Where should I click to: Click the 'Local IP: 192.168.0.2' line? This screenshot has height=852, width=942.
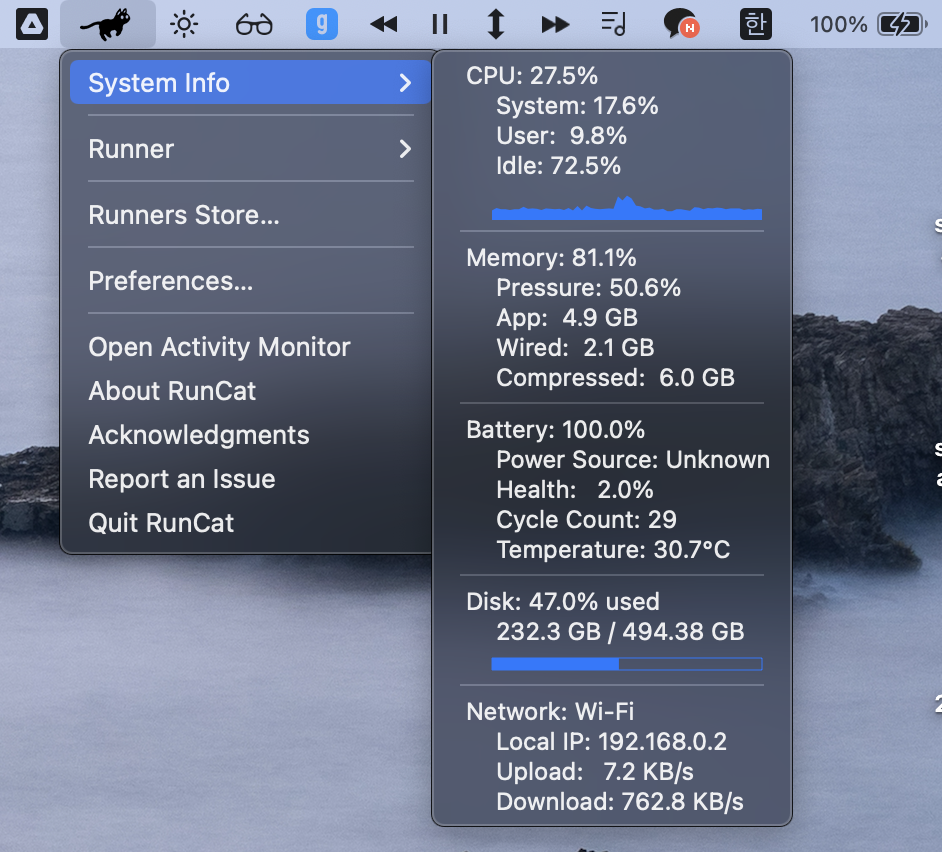pyautogui.click(x=611, y=741)
